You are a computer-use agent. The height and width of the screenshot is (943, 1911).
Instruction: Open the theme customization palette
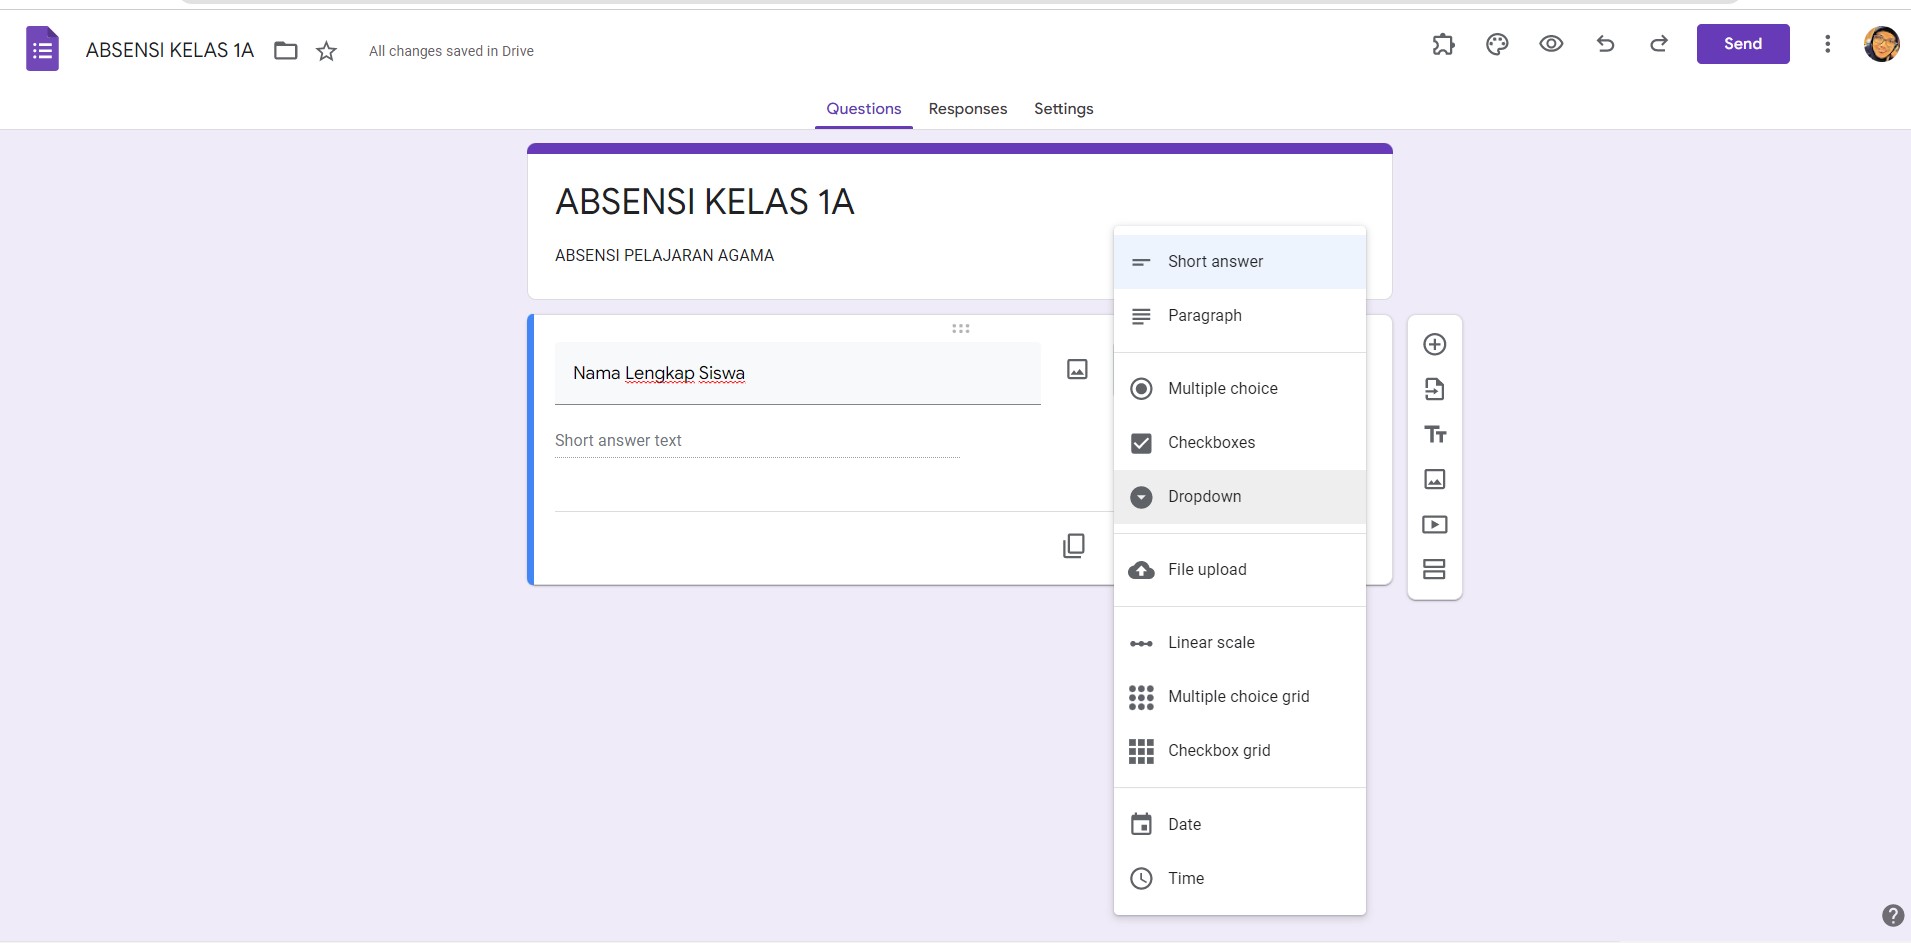coord(1497,44)
